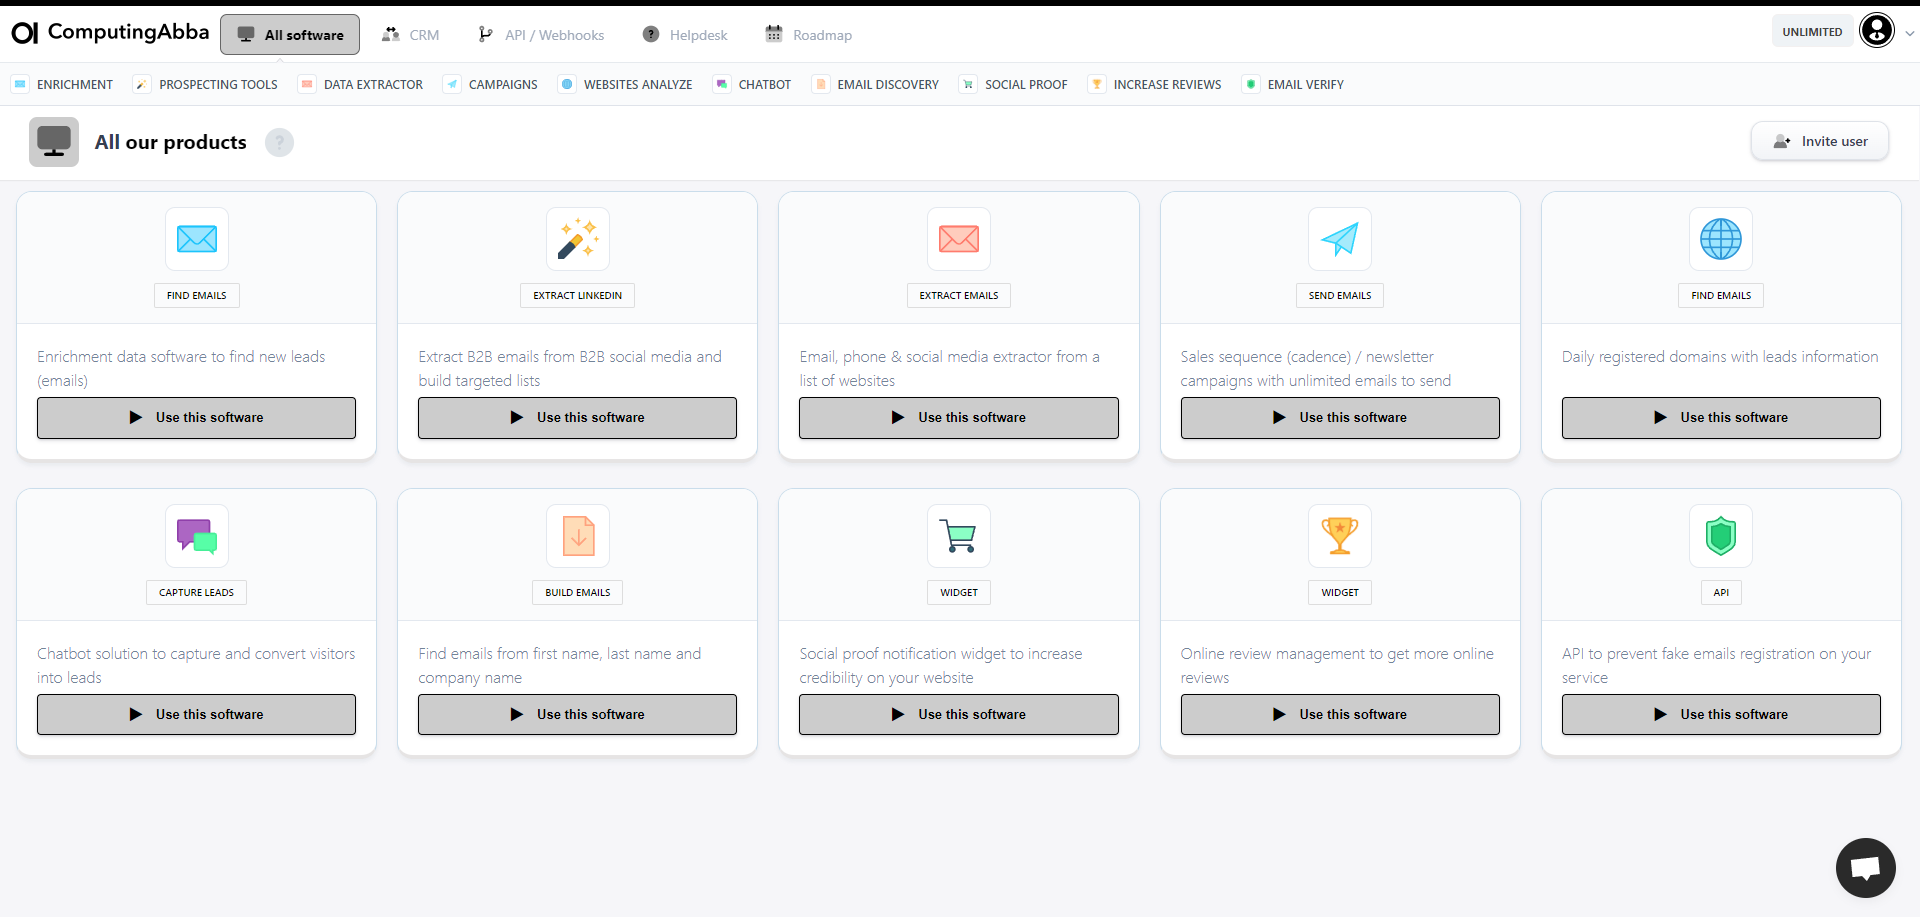Choose the EMAIL VERIFY category
This screenshot has width=1920, height=917.
click(1293, 85)
